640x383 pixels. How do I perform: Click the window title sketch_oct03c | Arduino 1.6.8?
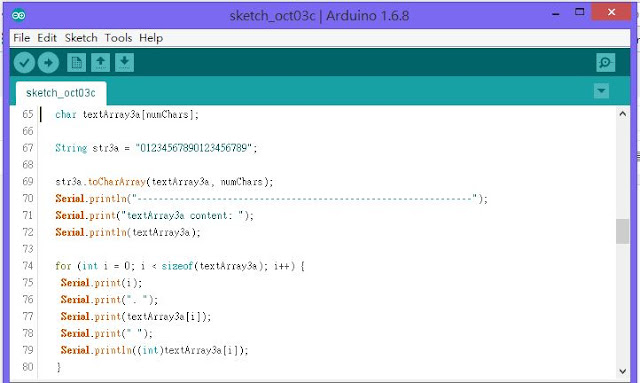(319, 16)
